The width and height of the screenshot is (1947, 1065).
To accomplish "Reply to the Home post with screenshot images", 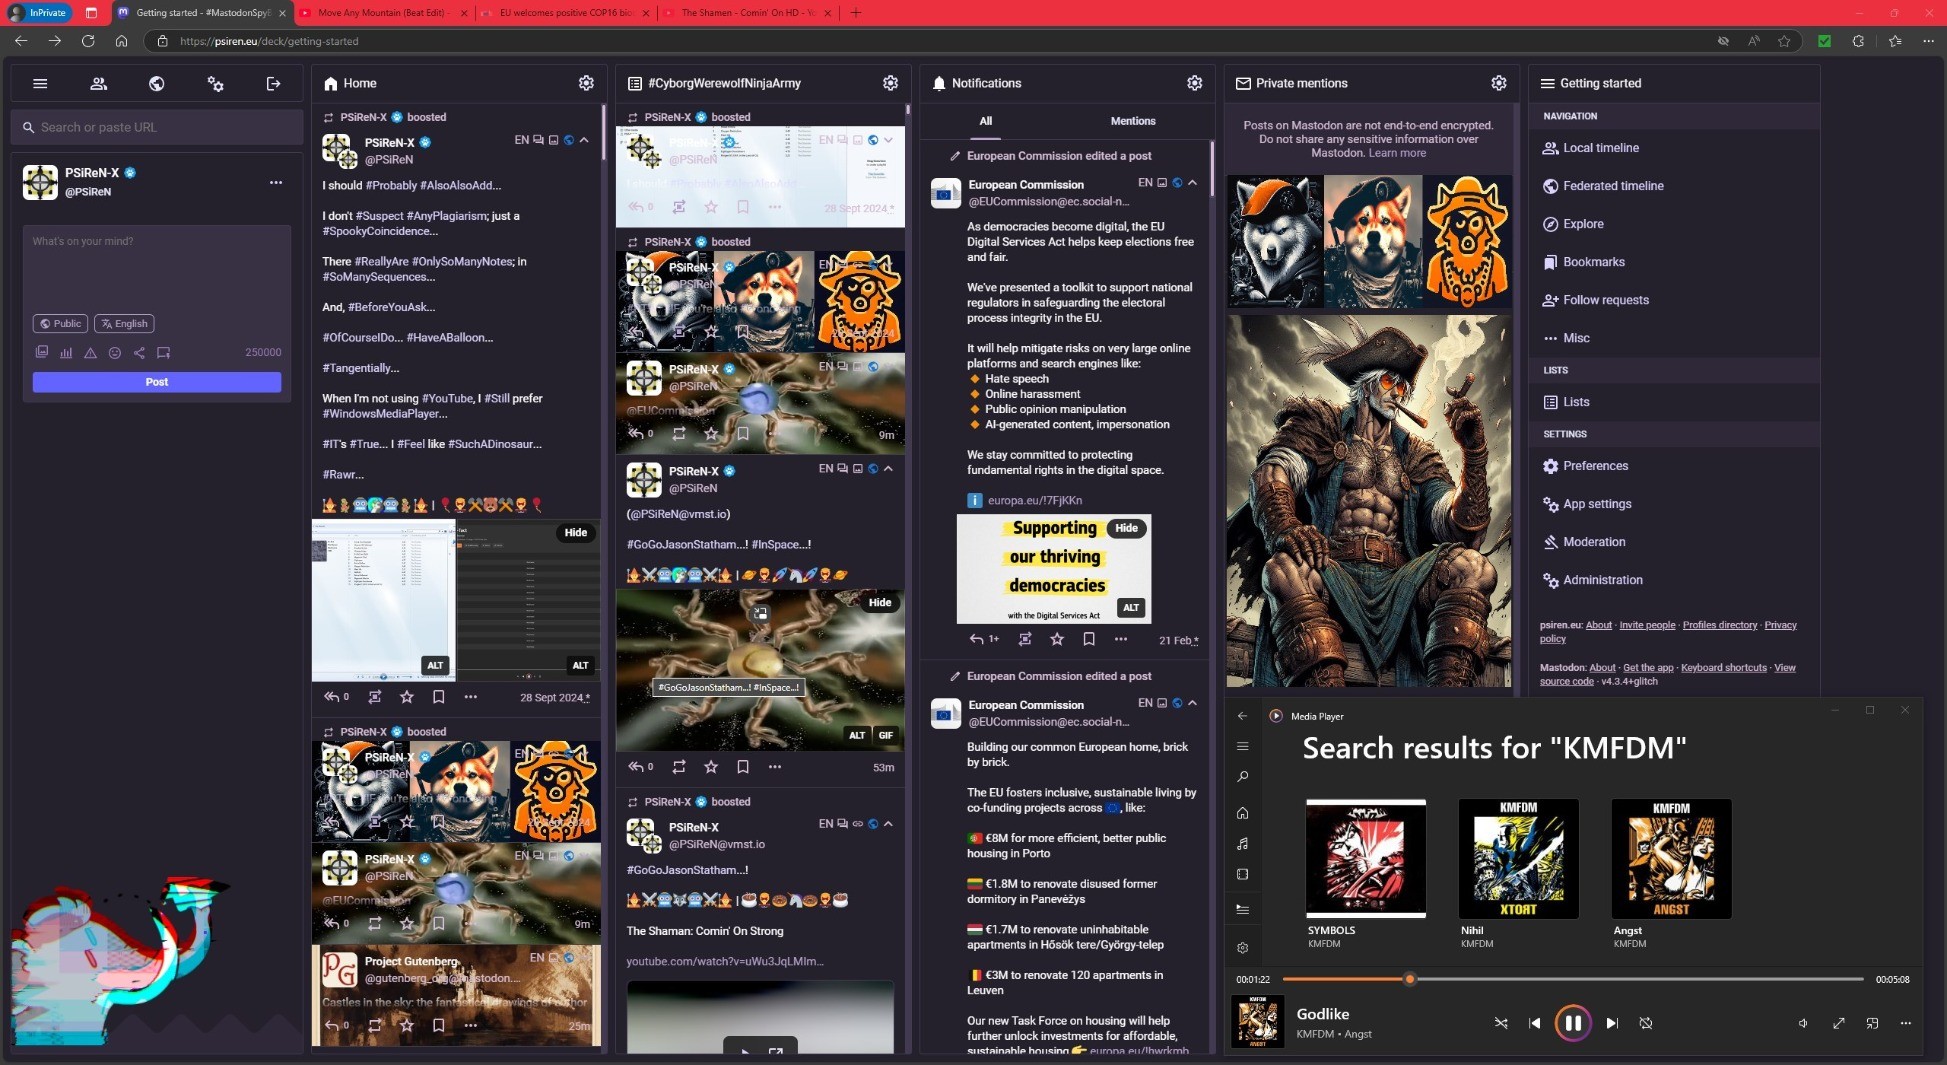I will 333,697.
